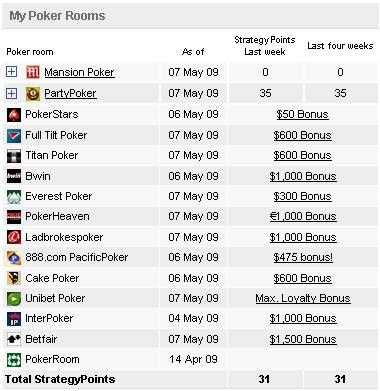The width and height of the screenshot is (380, 391).
Task: Click the PokerRoom green icon
Action: pyautogui.click(x=14, y=360)
